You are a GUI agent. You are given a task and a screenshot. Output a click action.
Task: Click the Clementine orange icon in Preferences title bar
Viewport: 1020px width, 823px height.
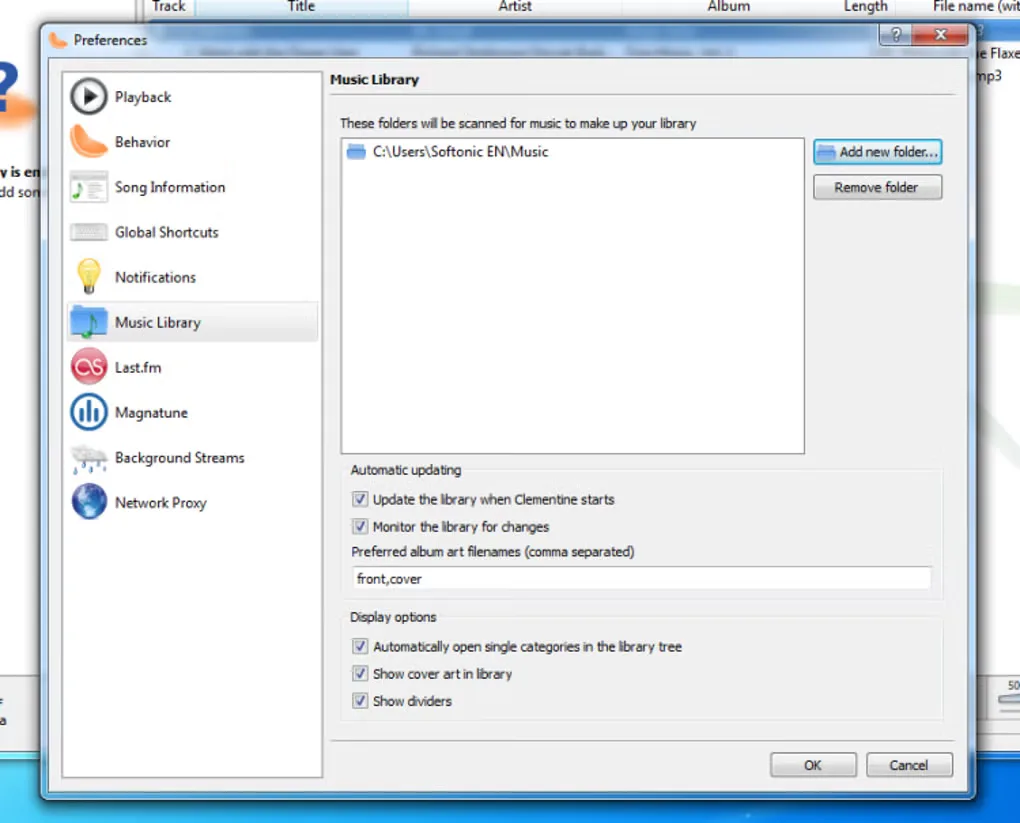pos(58,40)
